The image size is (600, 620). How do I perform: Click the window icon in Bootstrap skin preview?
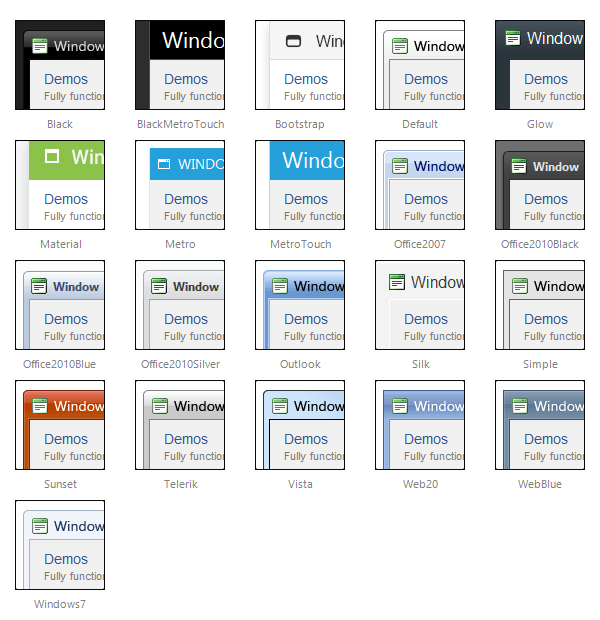point(293,41)
